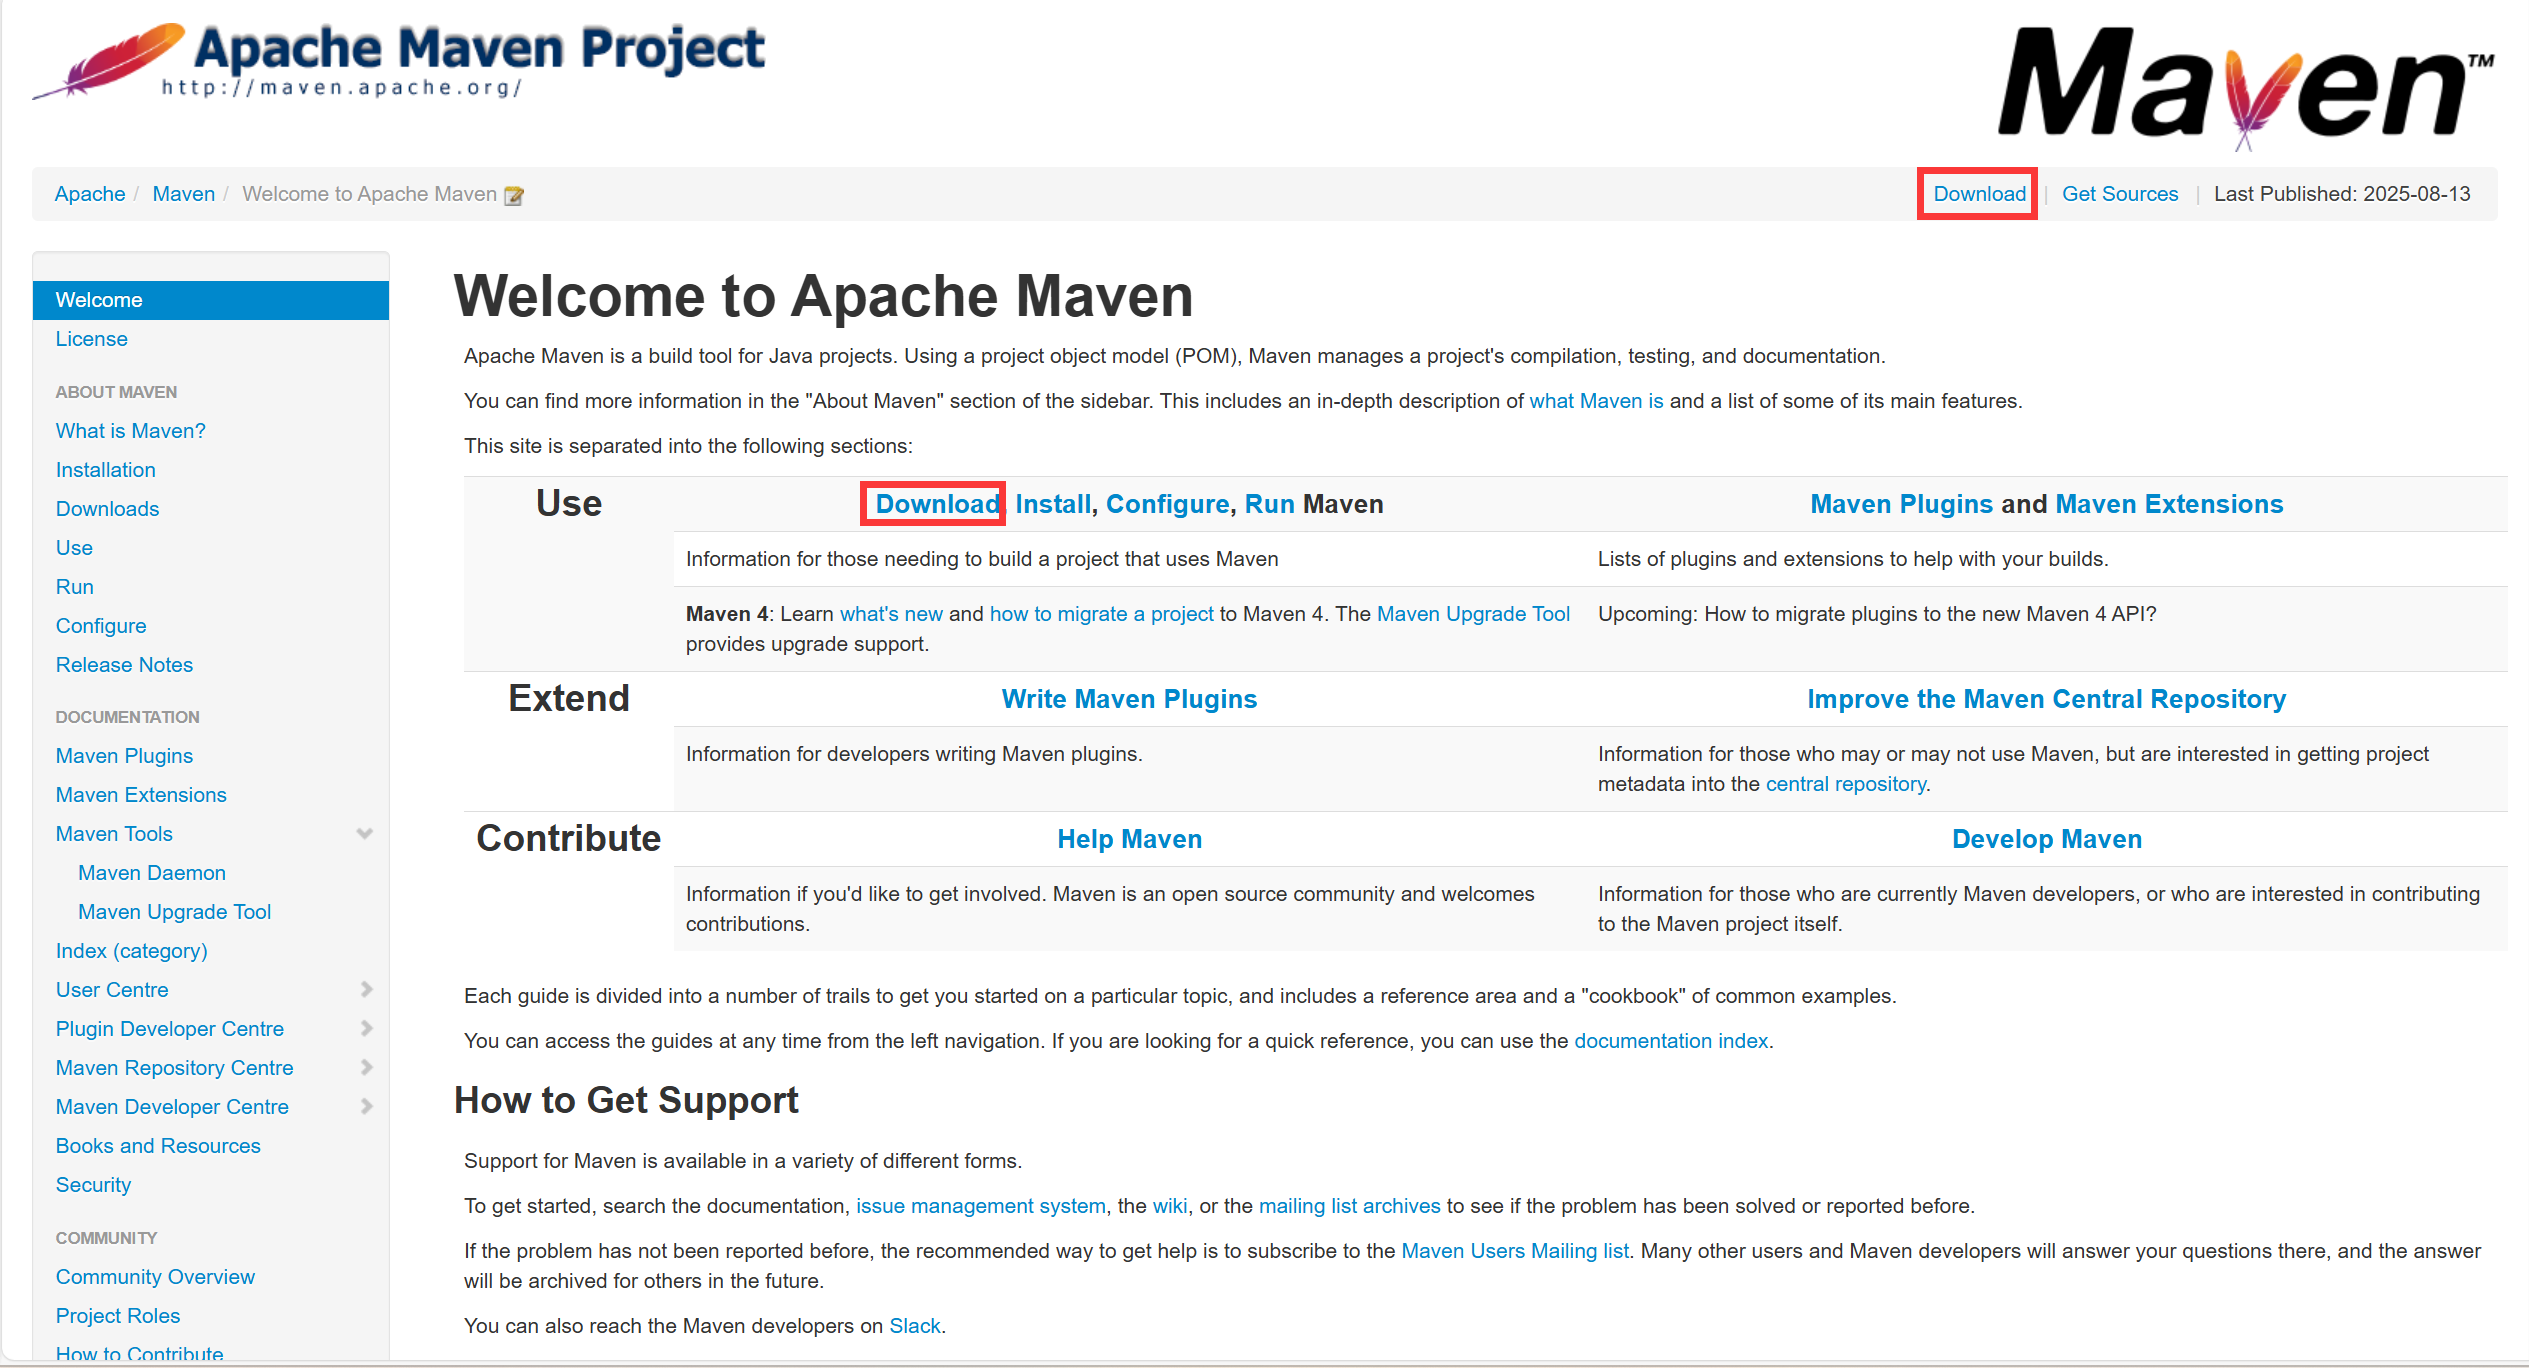
Task: Expand the User Centre submenu arrow
Action: 366,989
